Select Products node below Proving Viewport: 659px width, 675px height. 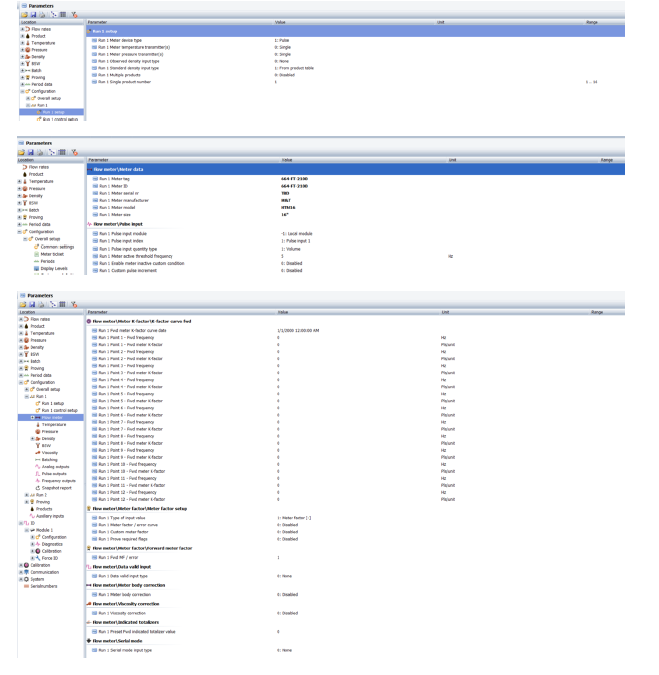44,509
